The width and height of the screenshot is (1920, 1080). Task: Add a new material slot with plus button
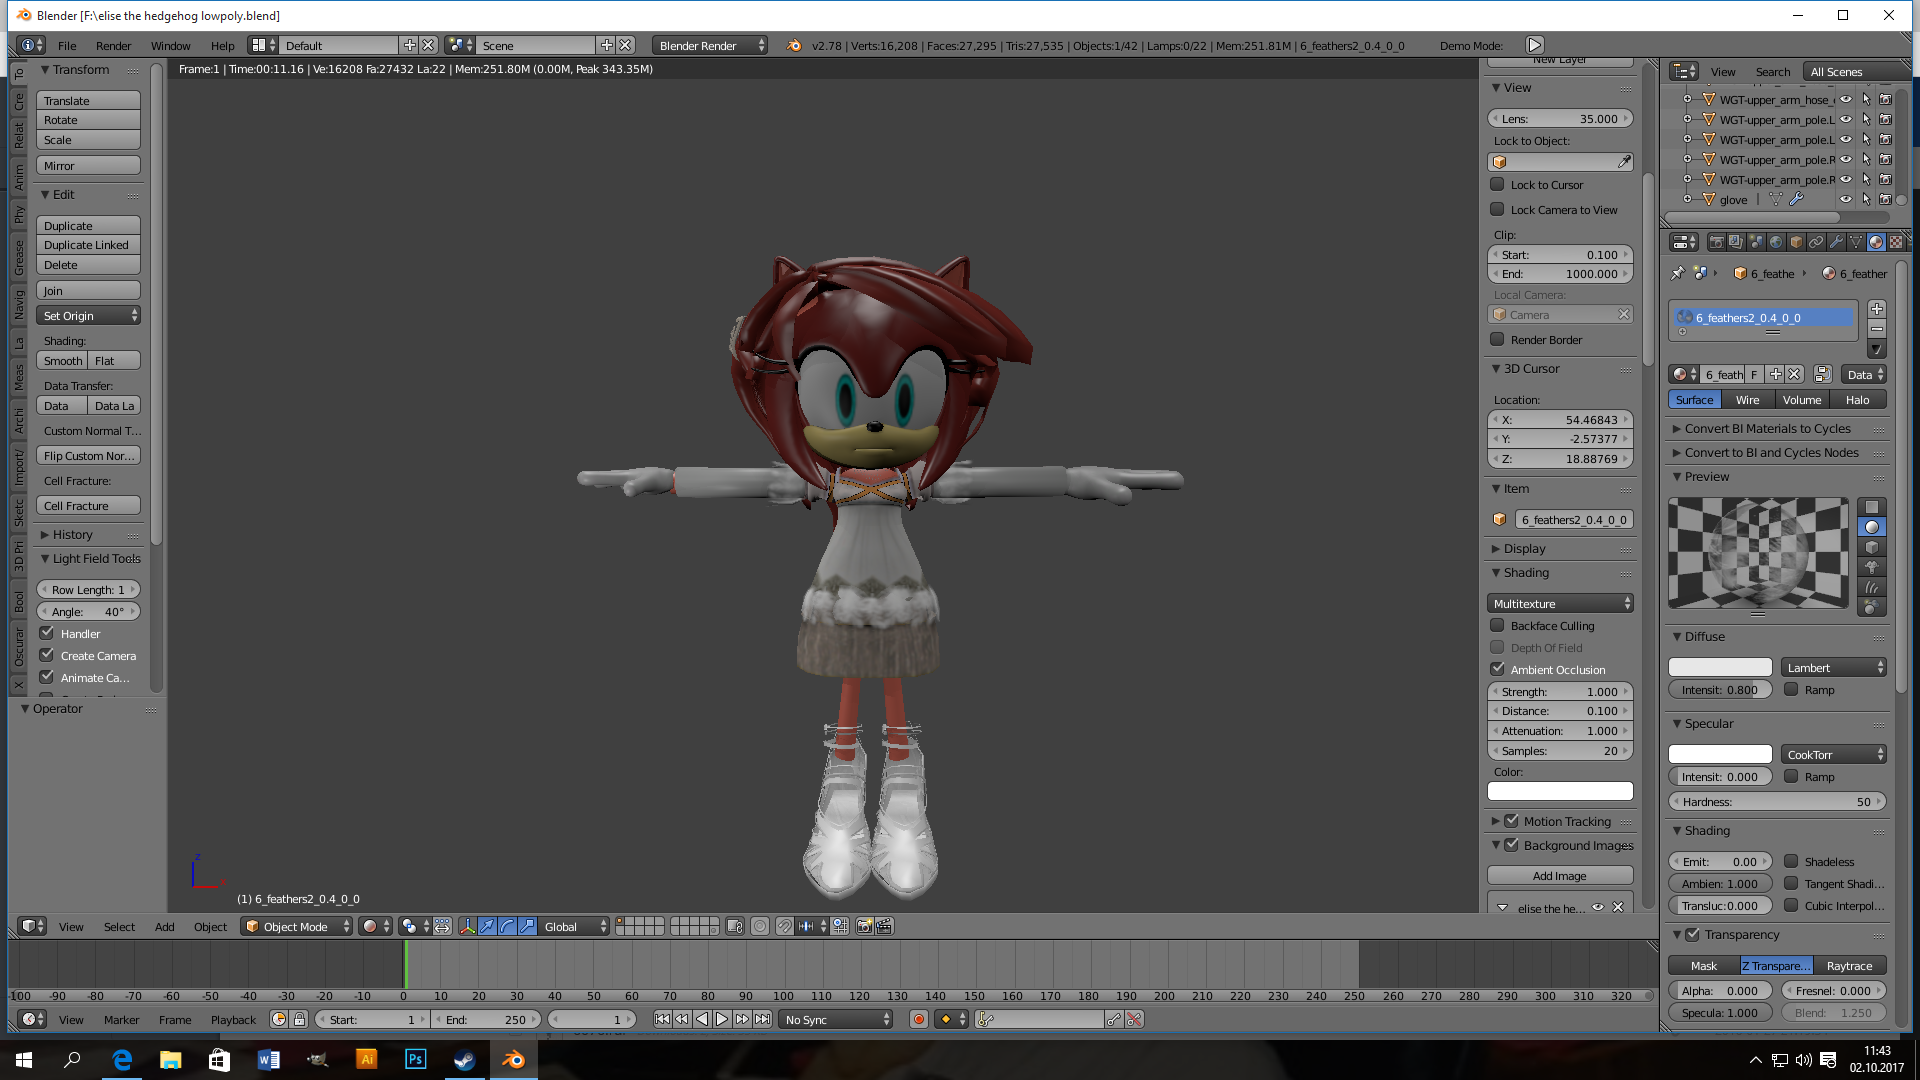pos(1877,309)
